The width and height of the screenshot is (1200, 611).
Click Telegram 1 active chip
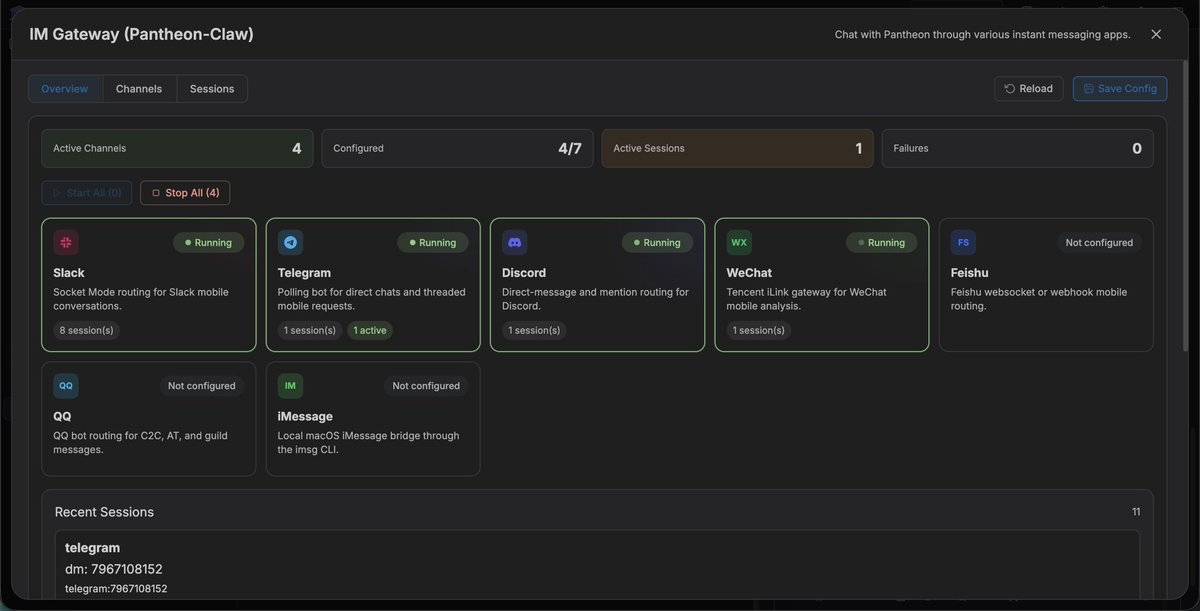click(370, 330)
